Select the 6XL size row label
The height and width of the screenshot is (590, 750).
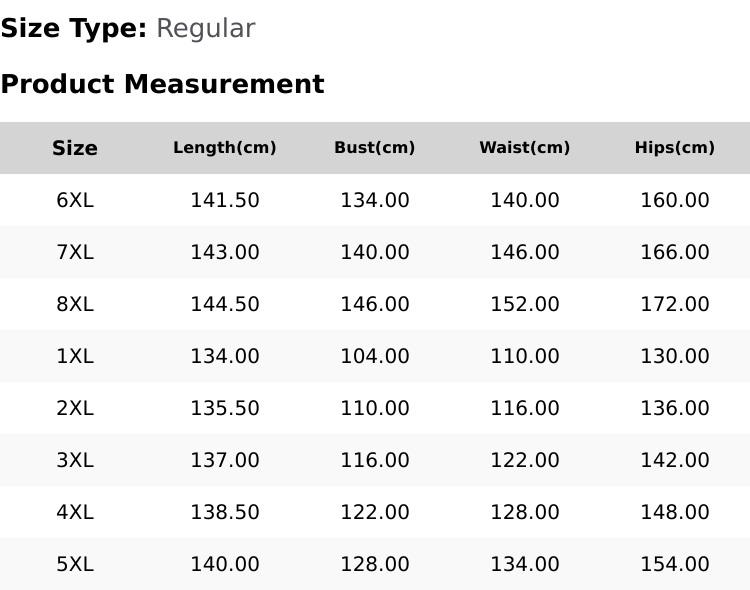click(x=75, y=200)
